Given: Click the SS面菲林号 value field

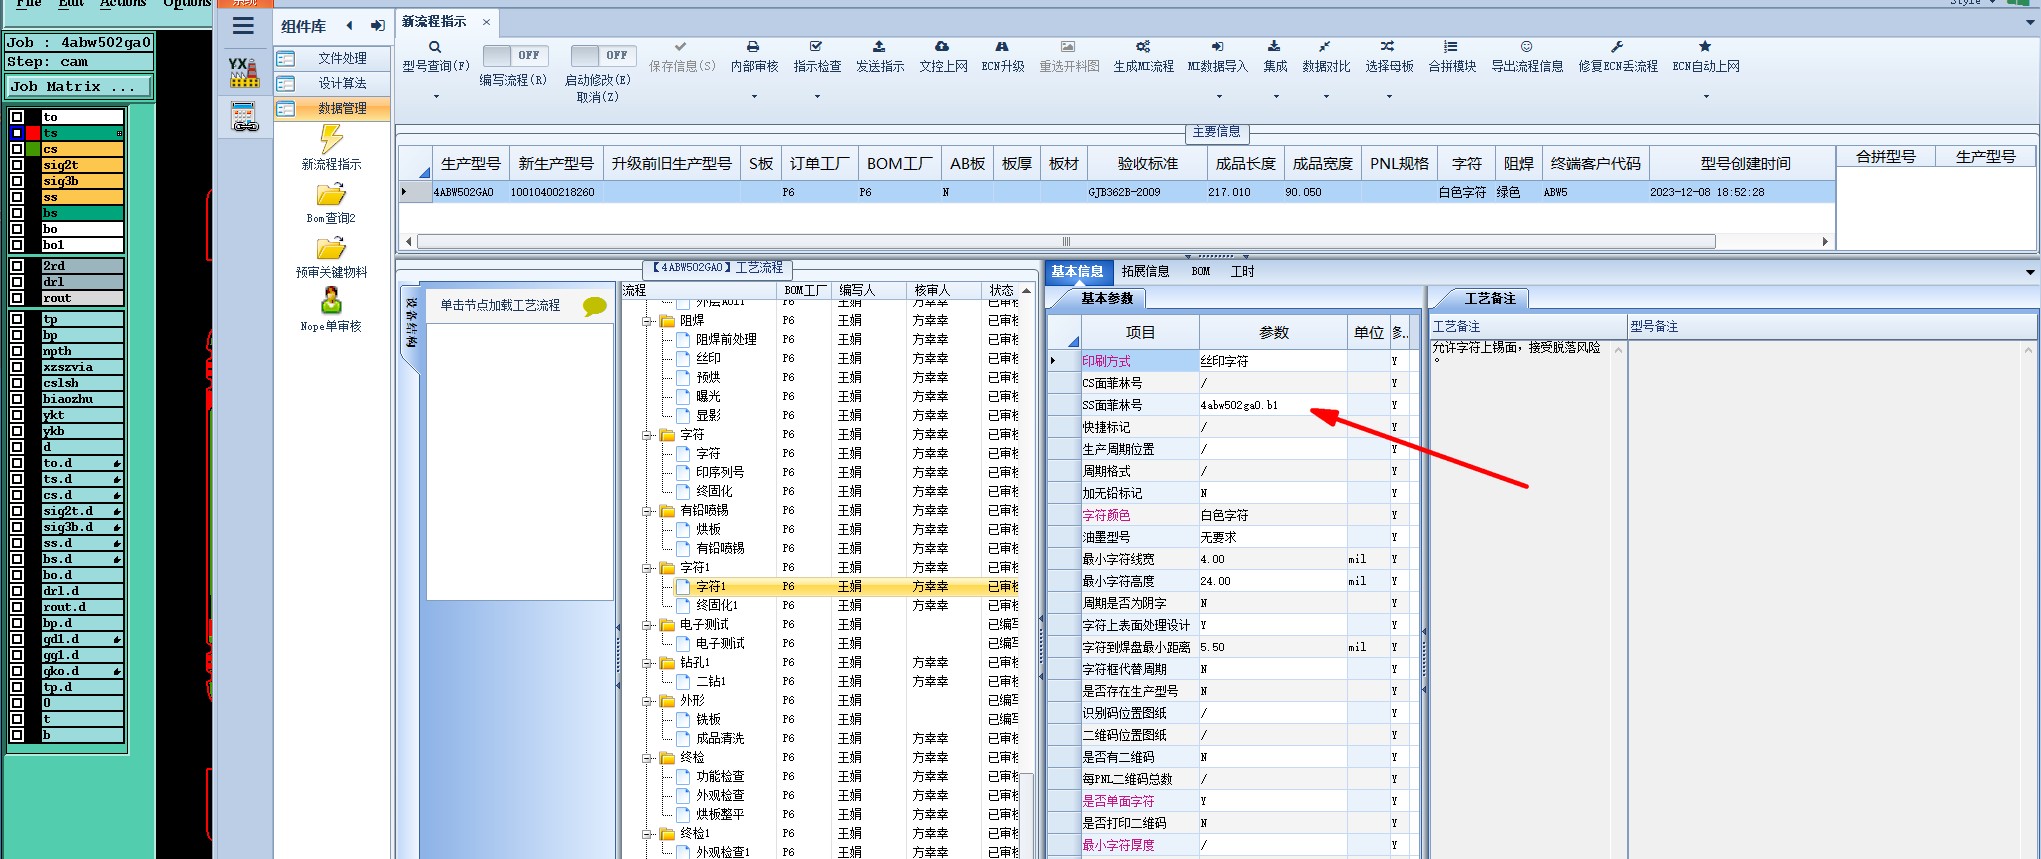Looking at the screenshot, I should coord(1272,405).
